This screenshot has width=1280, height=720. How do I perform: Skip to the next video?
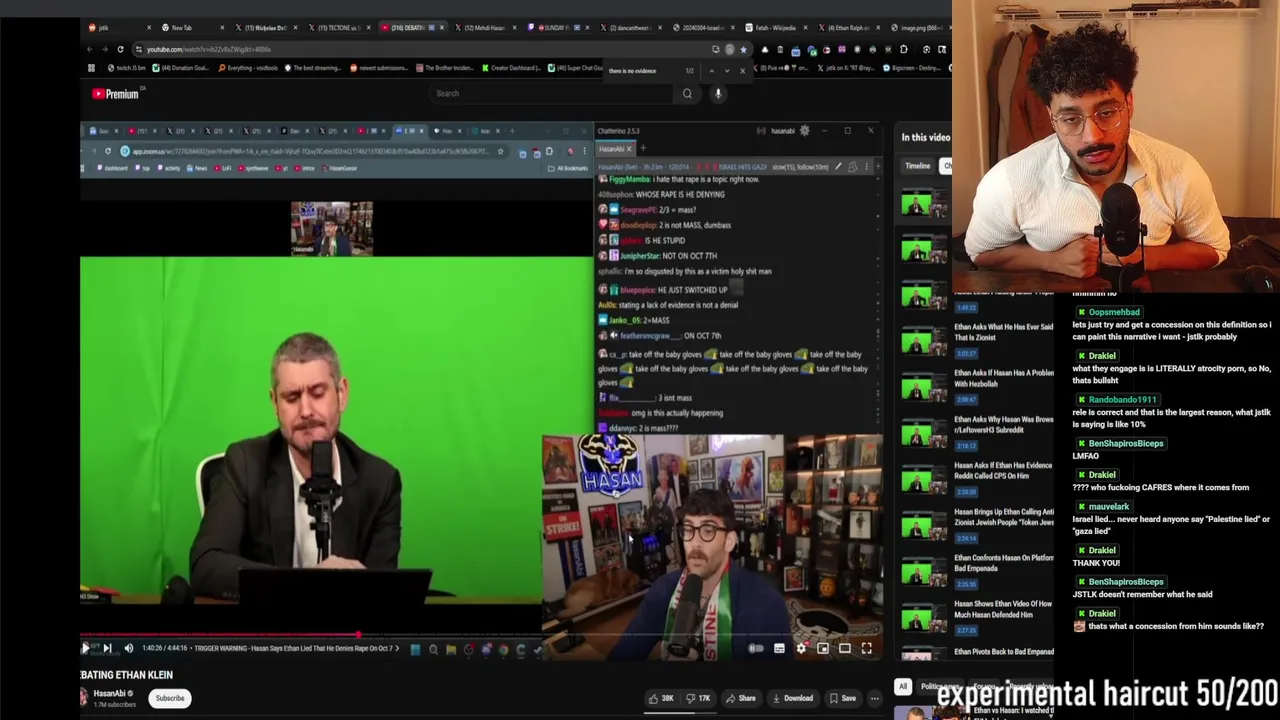[107, 648]
